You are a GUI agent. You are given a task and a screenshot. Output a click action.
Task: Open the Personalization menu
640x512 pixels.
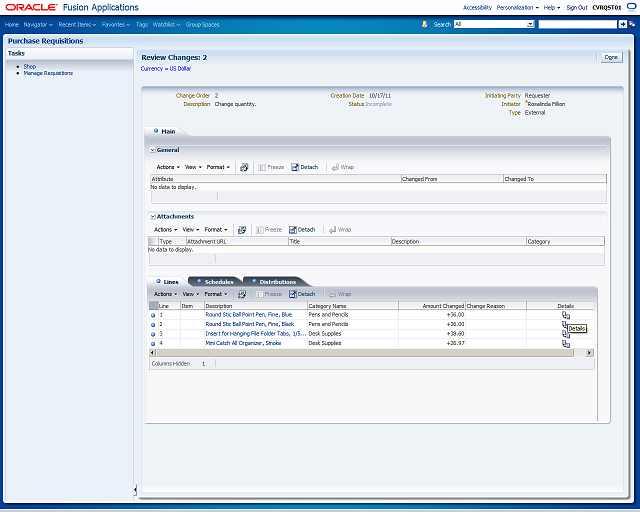(517, 7)
